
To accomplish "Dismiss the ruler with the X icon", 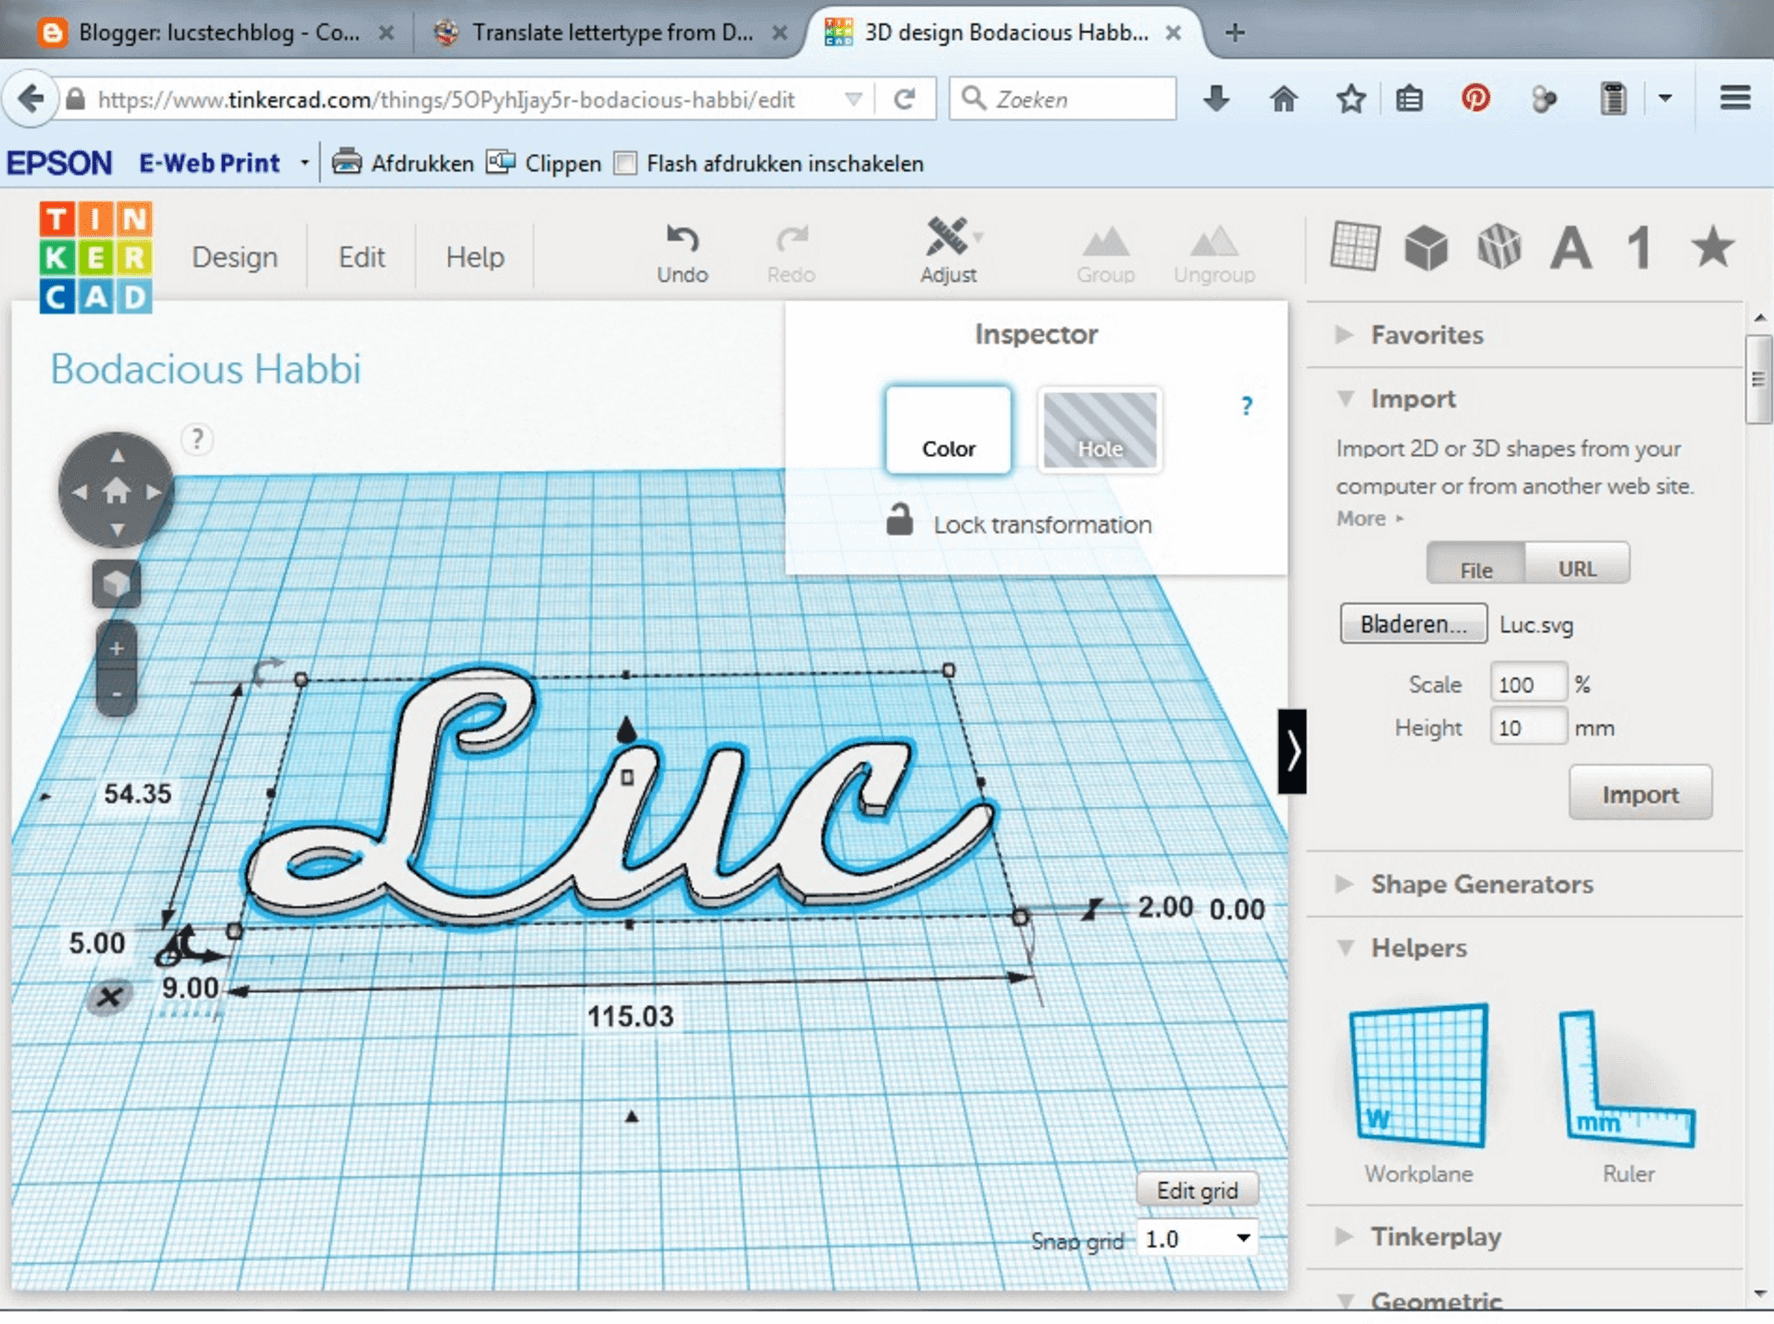I will (x=109, y=996).
